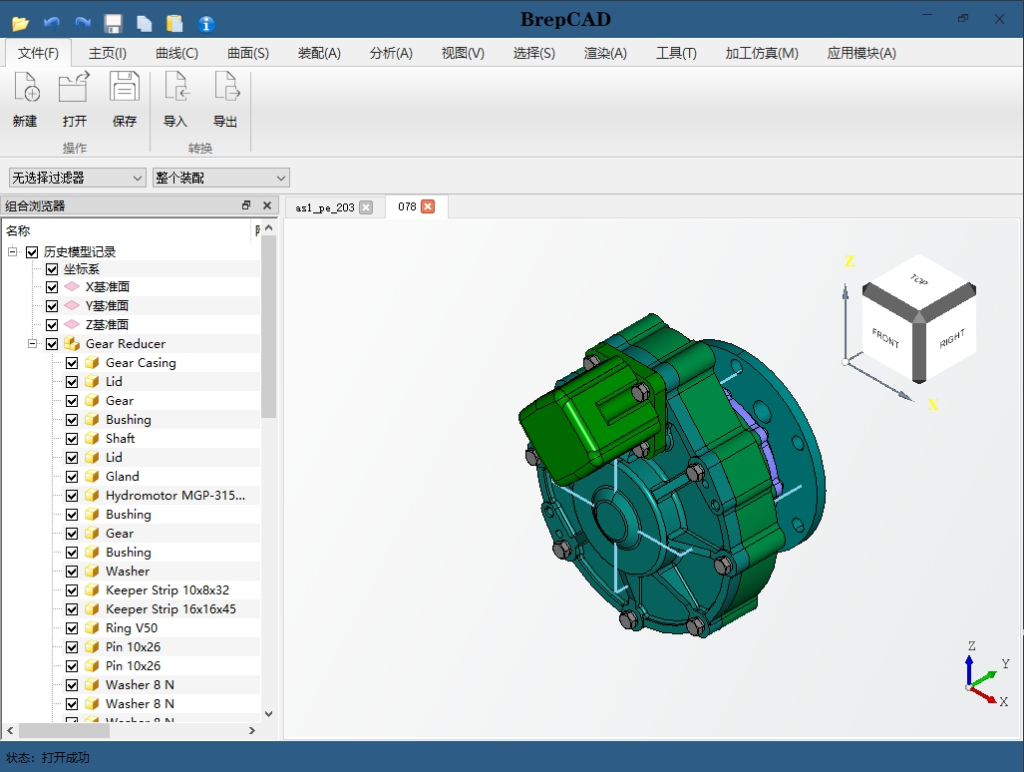This screenshot has width=1024, height=772.
Task: Click the Y基准面 plane icon
Action: tap(72, 306)
